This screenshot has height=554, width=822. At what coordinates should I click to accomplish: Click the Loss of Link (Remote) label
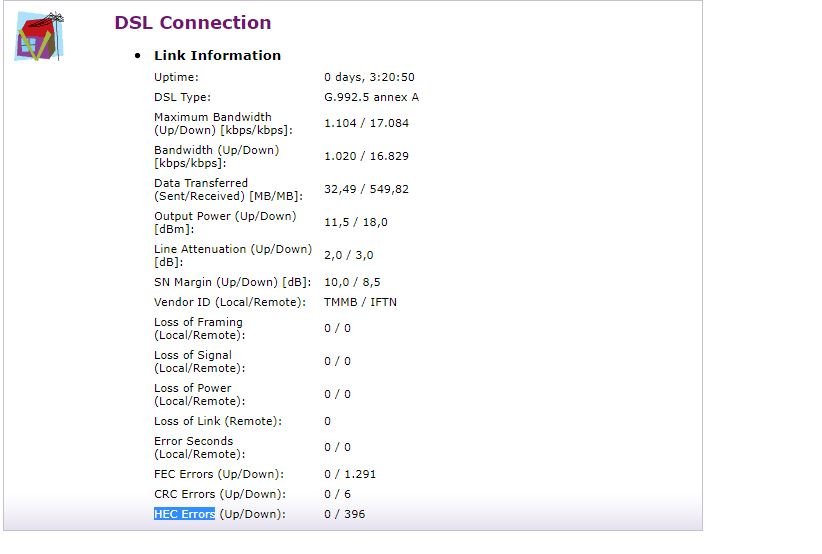click(x=218, y=421)
